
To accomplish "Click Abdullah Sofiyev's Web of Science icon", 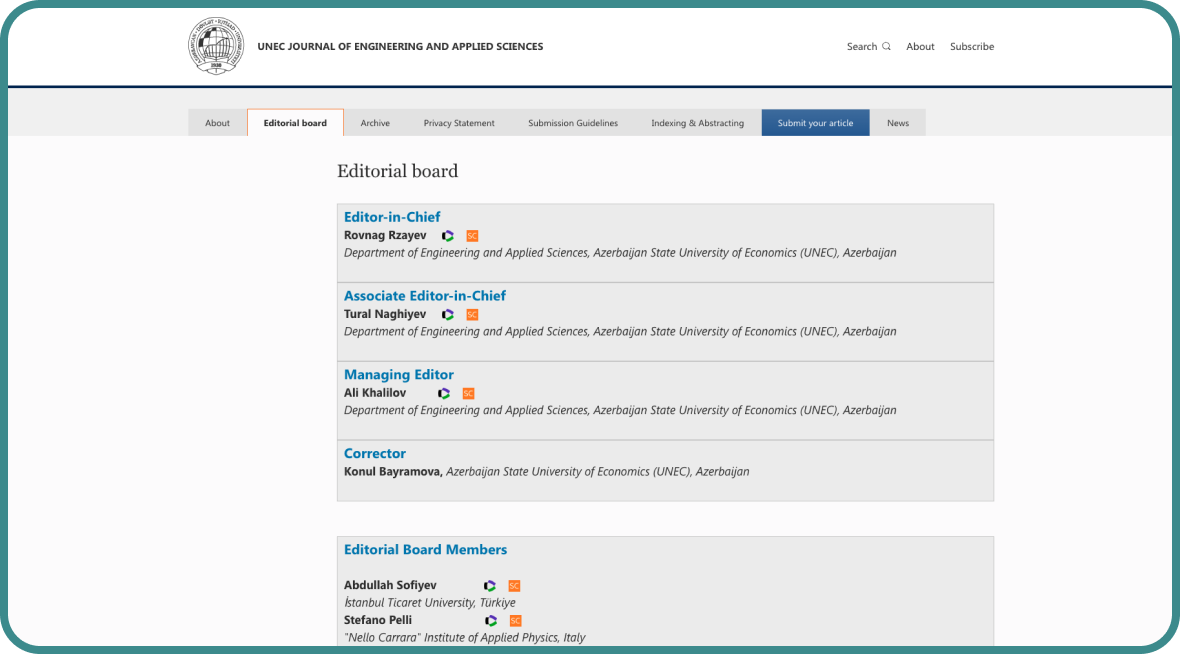I will 490,586.
